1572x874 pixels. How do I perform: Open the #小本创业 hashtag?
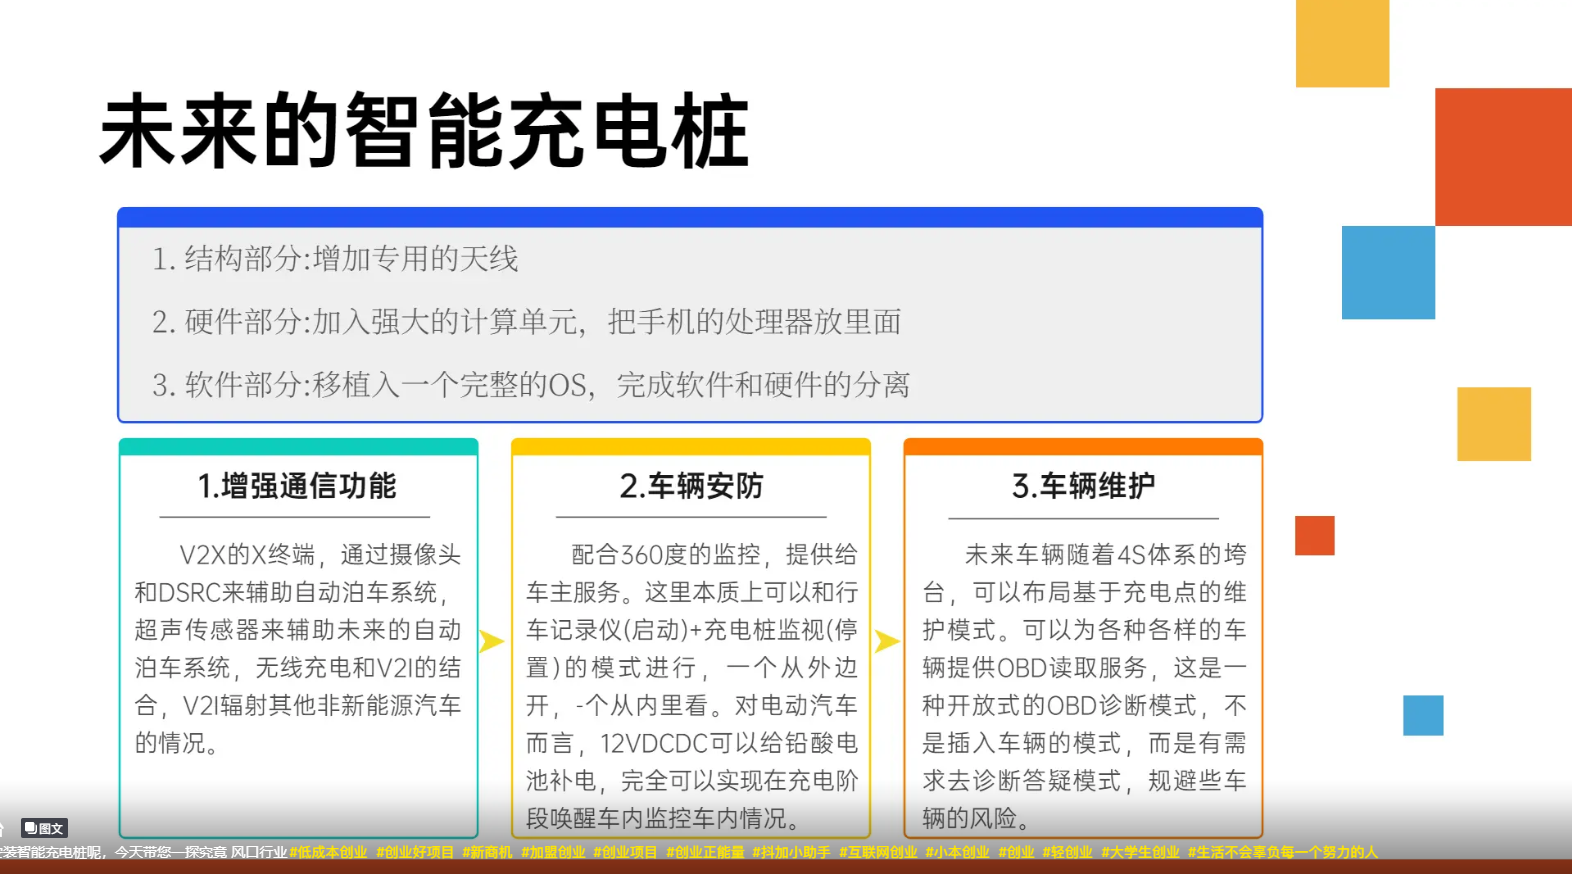tap(957, 852)
